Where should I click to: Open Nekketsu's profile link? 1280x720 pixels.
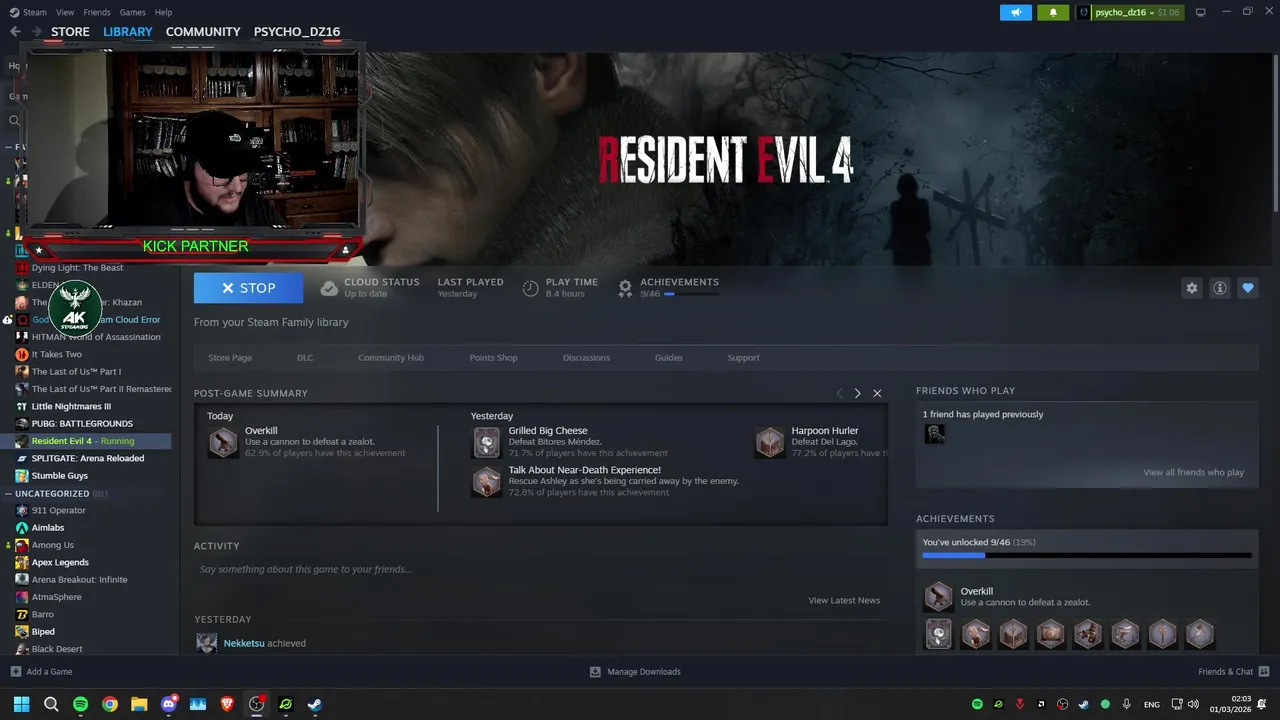(244, 643)
